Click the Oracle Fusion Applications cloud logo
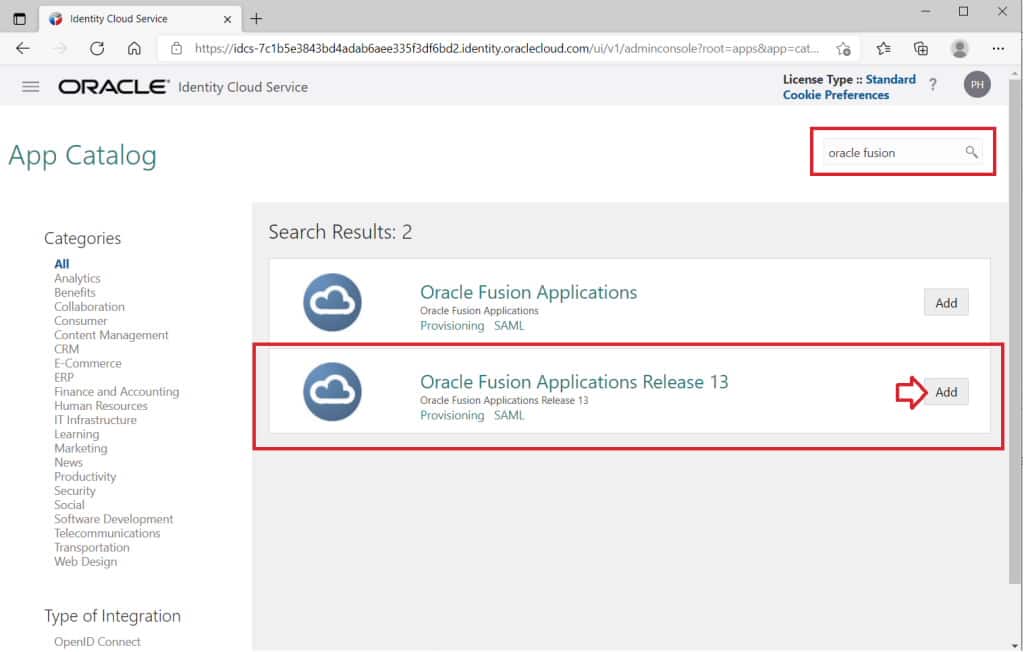This screenshot has height=652, width=1024. click(331, 302)
